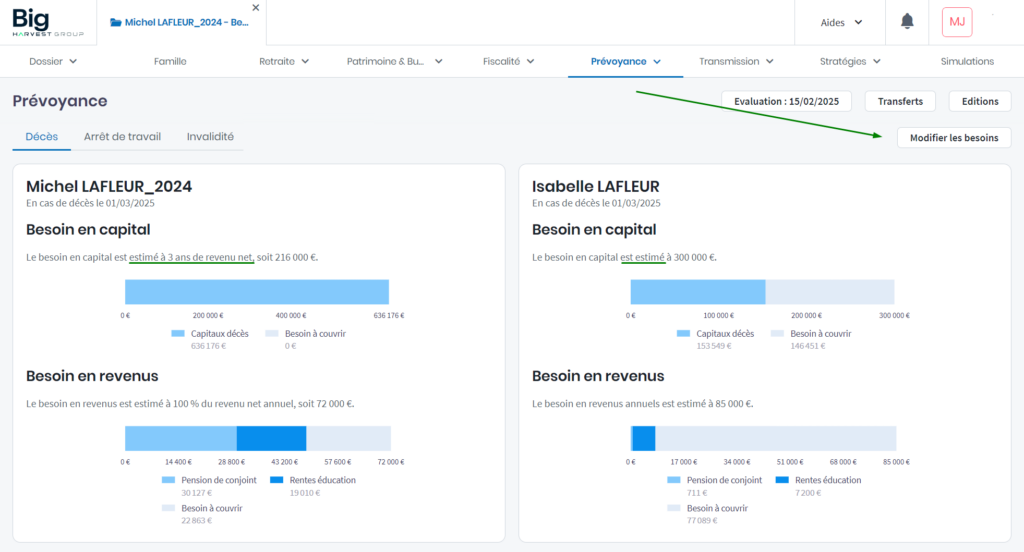Open the Editions button

pos(980,101)
